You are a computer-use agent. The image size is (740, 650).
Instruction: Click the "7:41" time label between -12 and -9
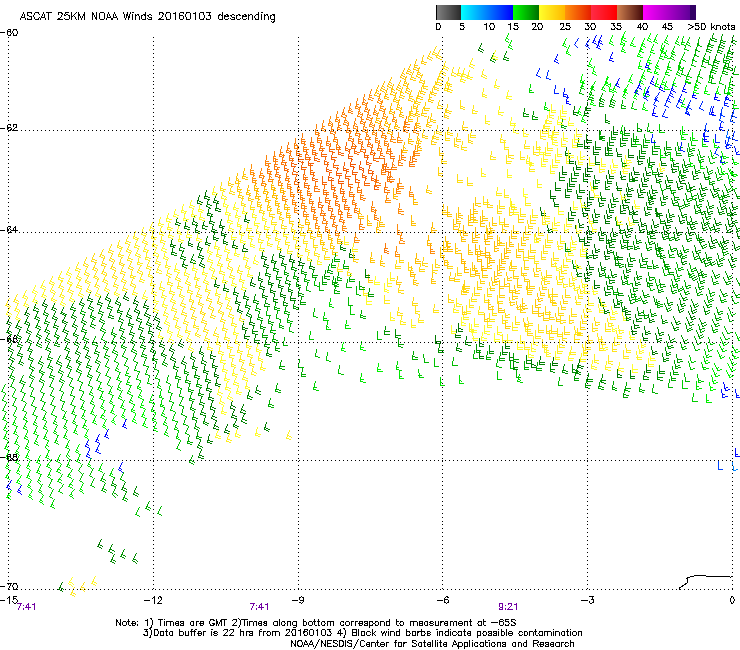pos(259,607)
